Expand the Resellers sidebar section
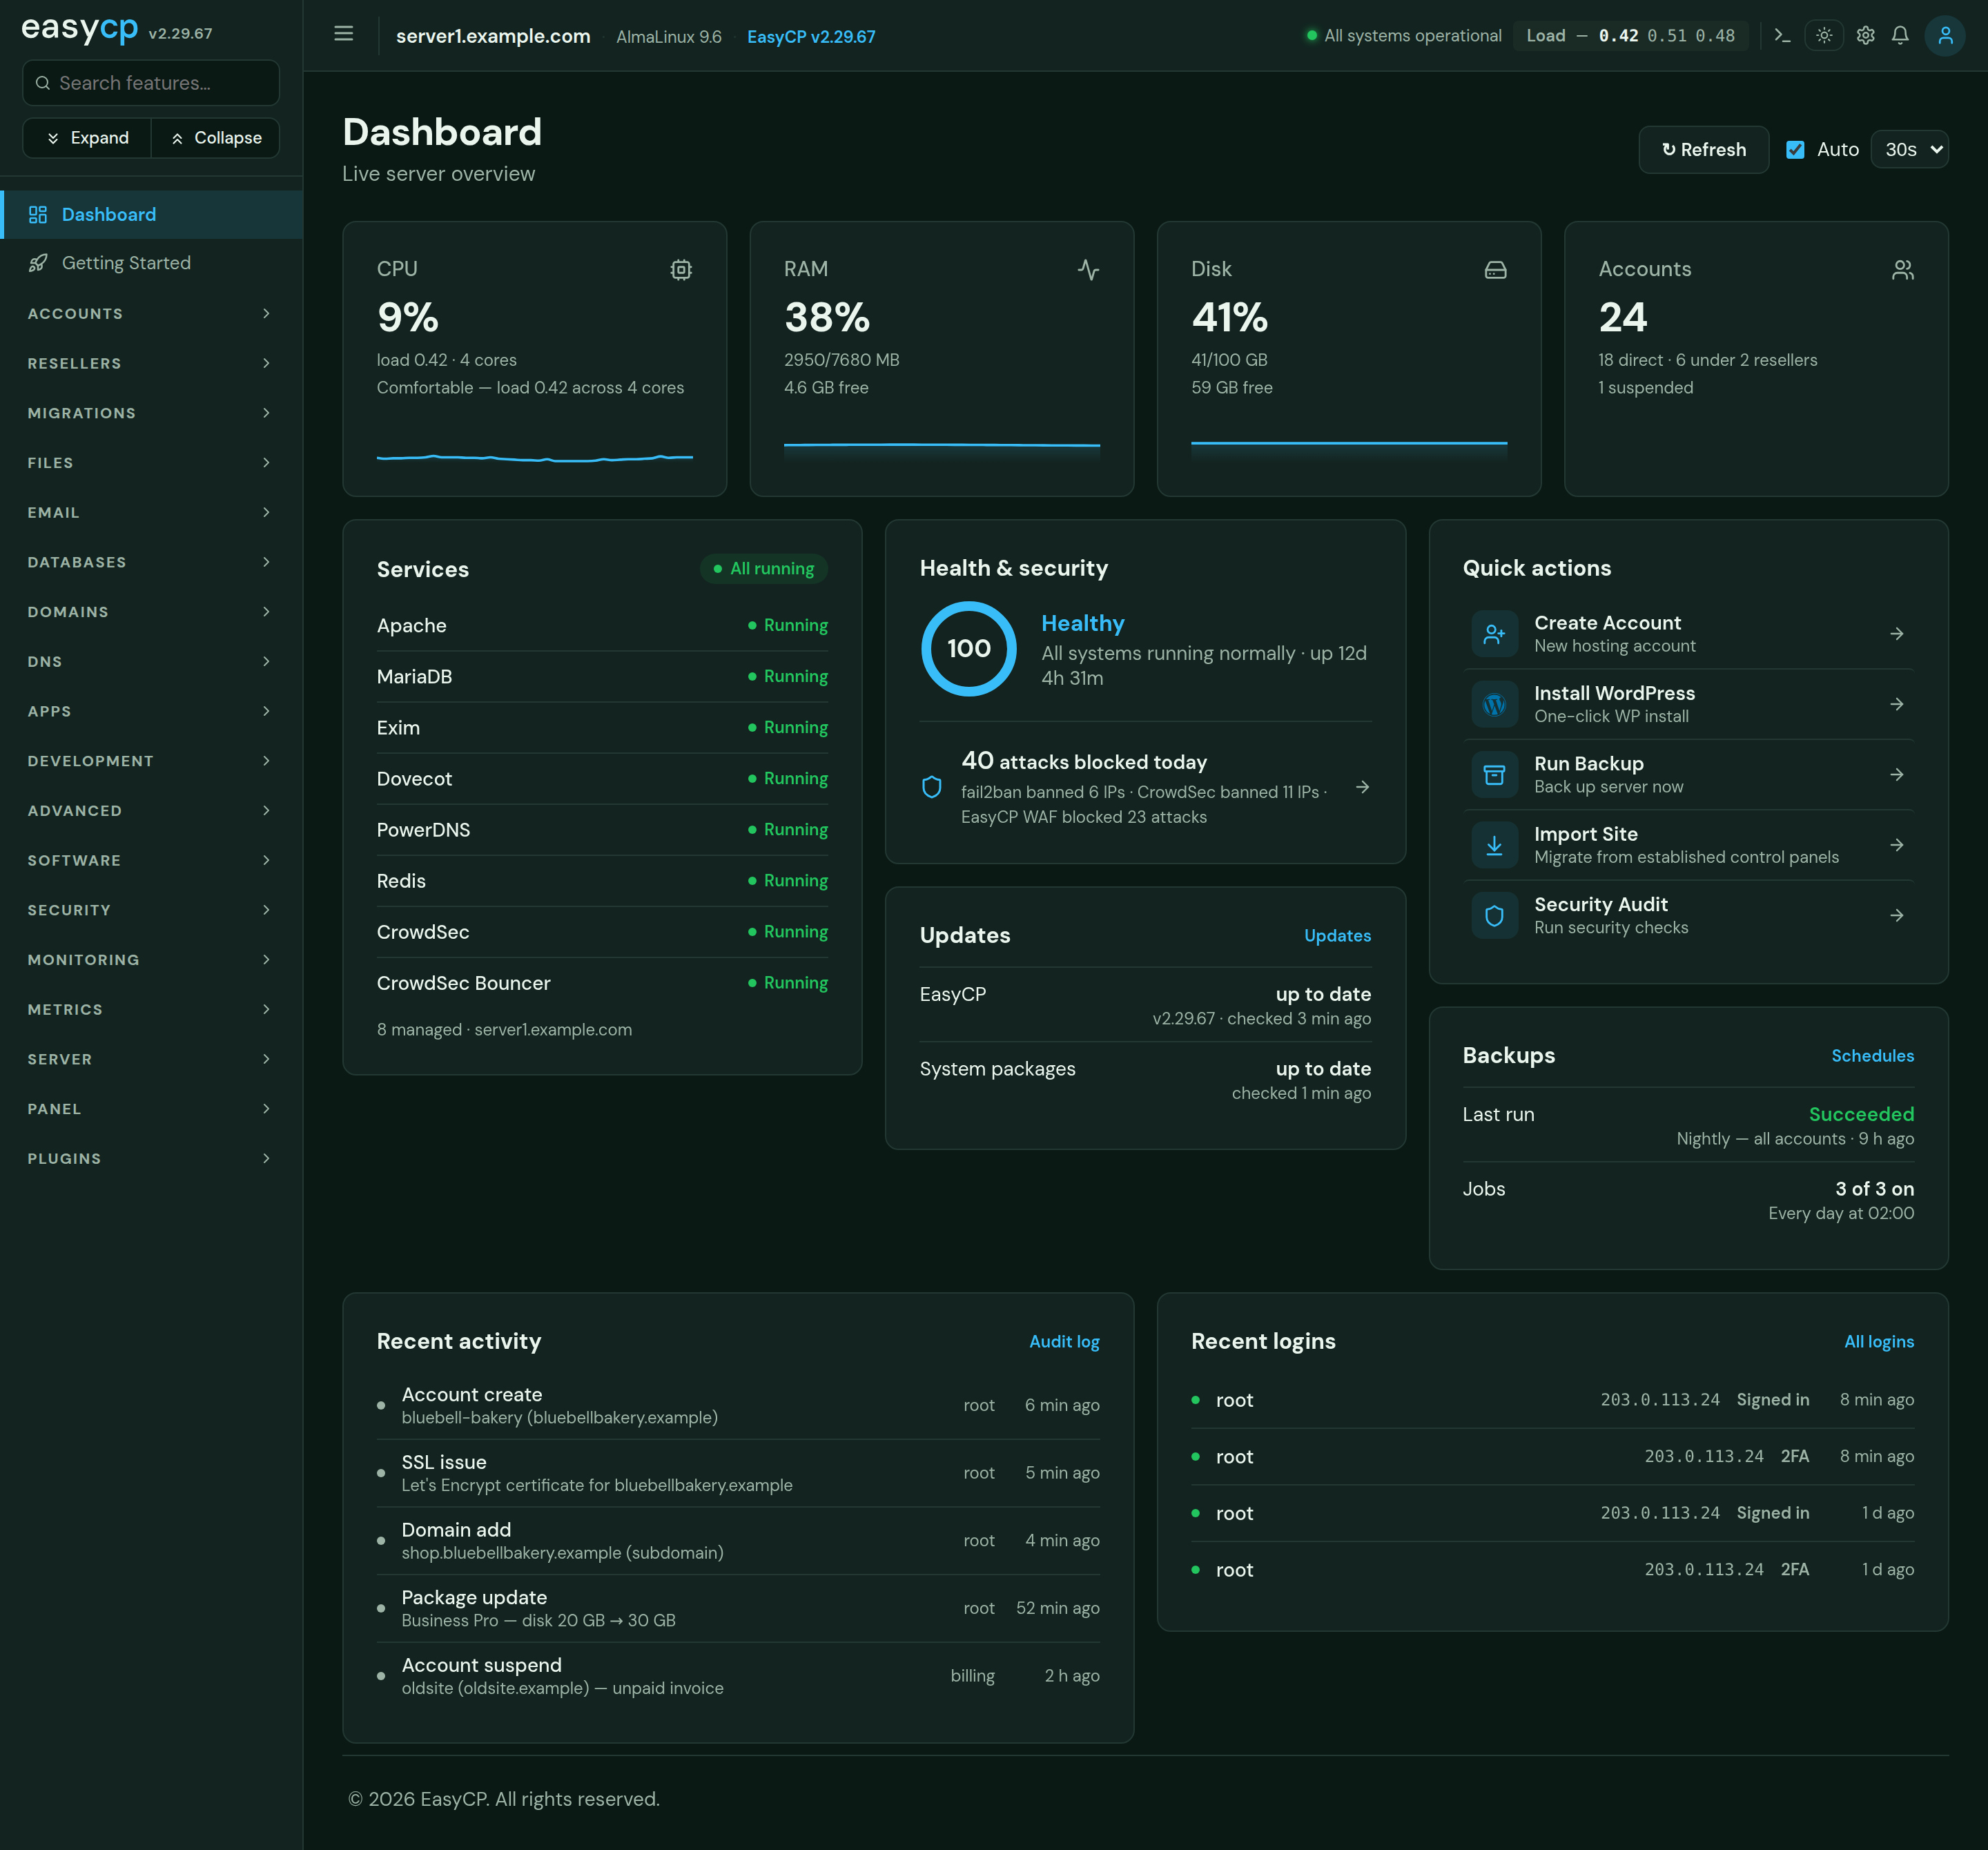Image resolution: width=1988 pixels, height=1850 pixels. pyautogui.click(x=151, y=363)
